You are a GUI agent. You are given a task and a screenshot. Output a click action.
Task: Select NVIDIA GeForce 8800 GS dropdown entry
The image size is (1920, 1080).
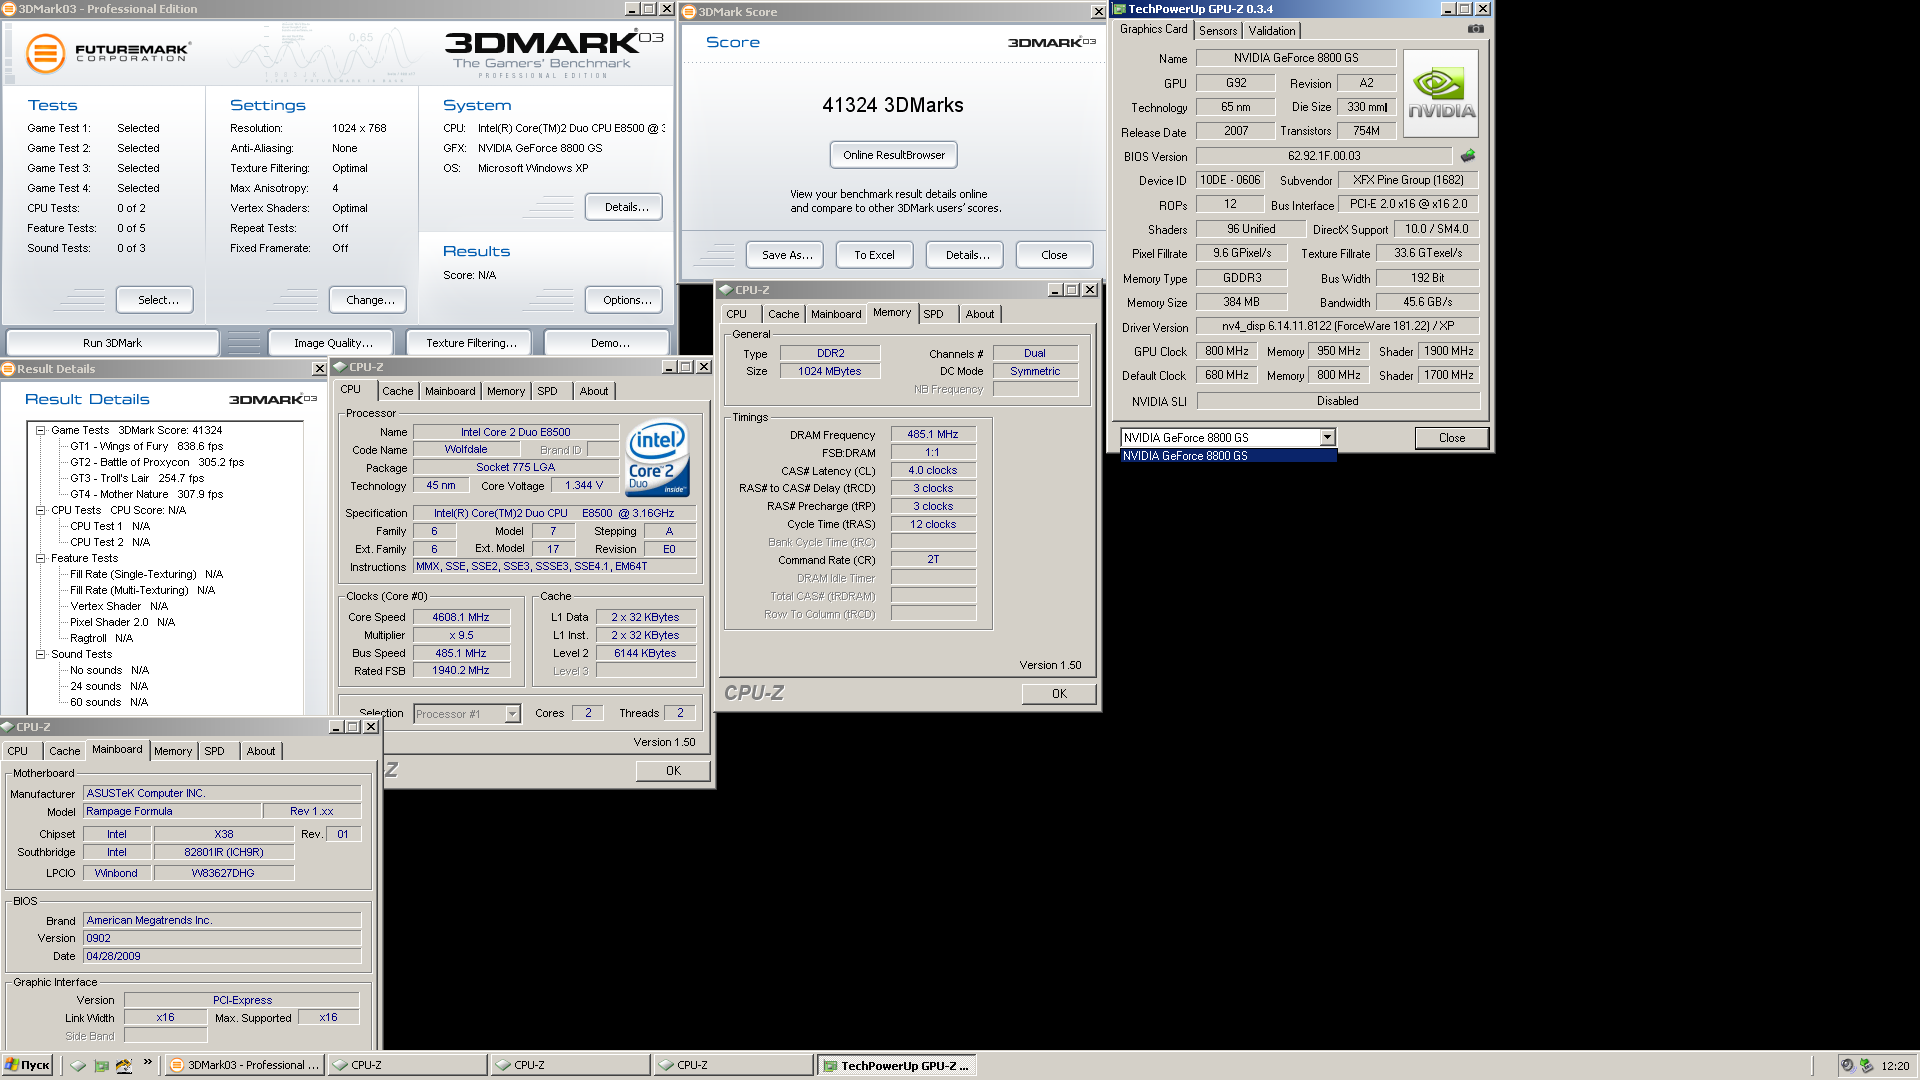coord(1228,456)
